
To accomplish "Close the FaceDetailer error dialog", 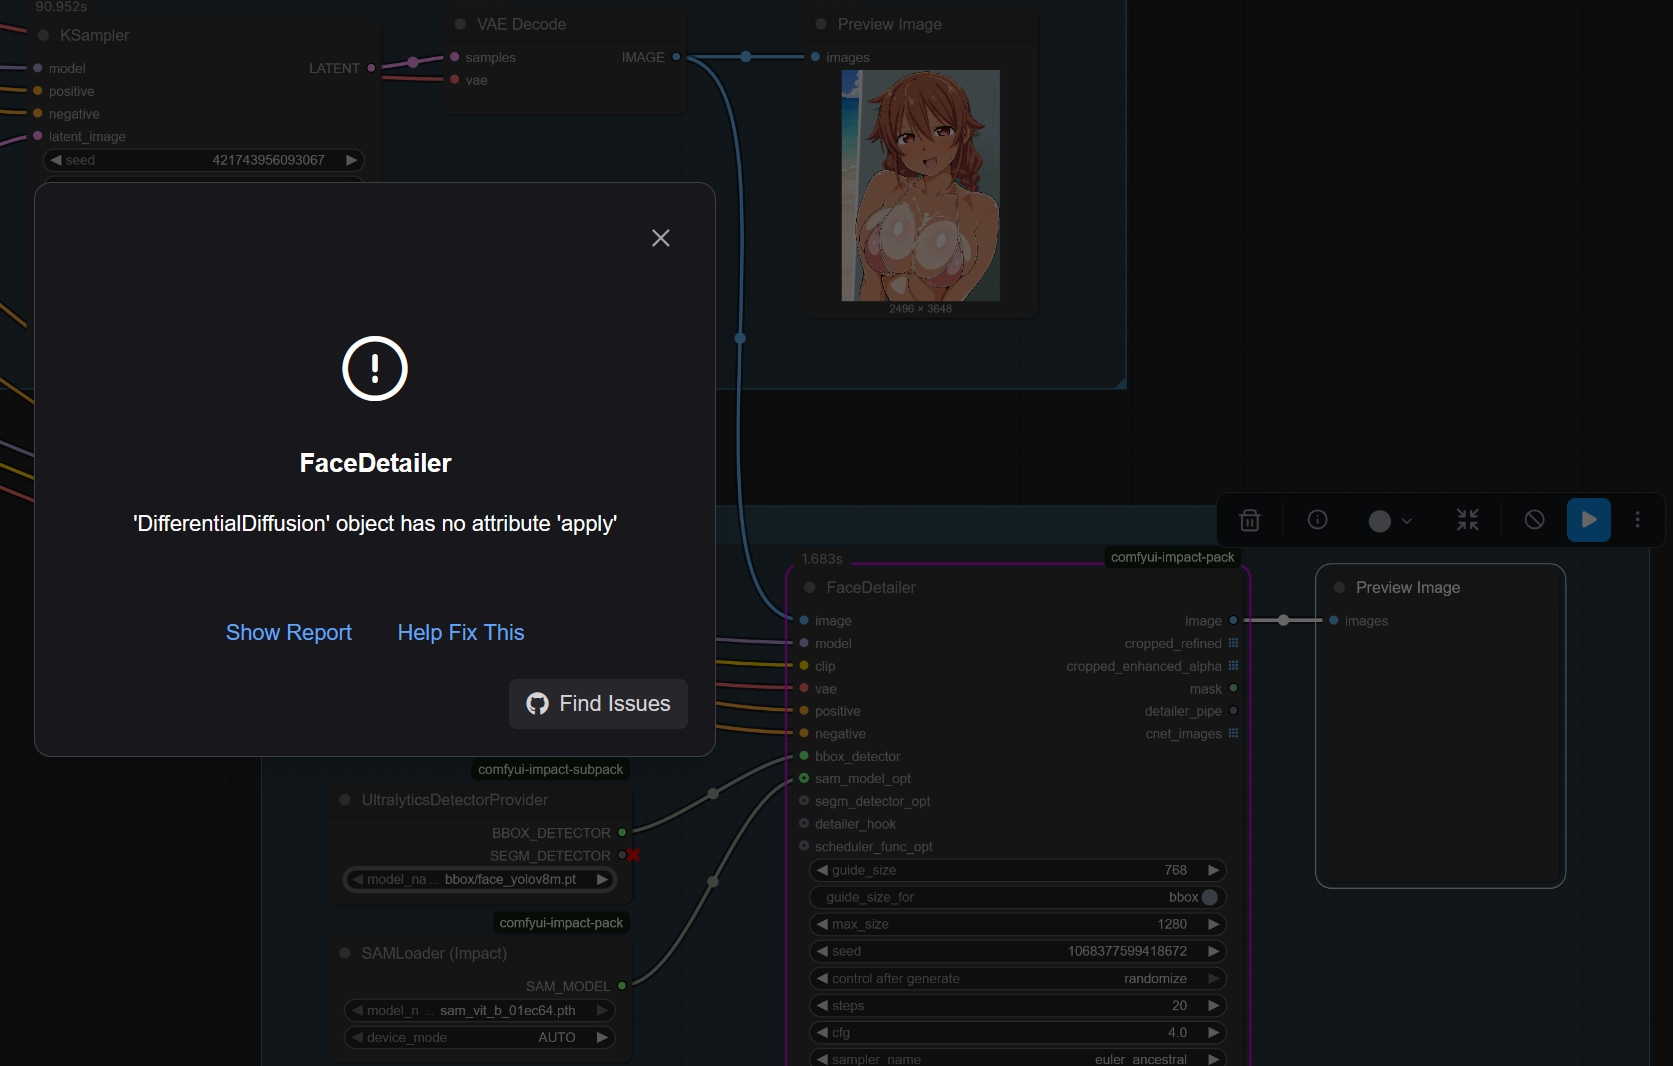I will click(x=660, y=238).
